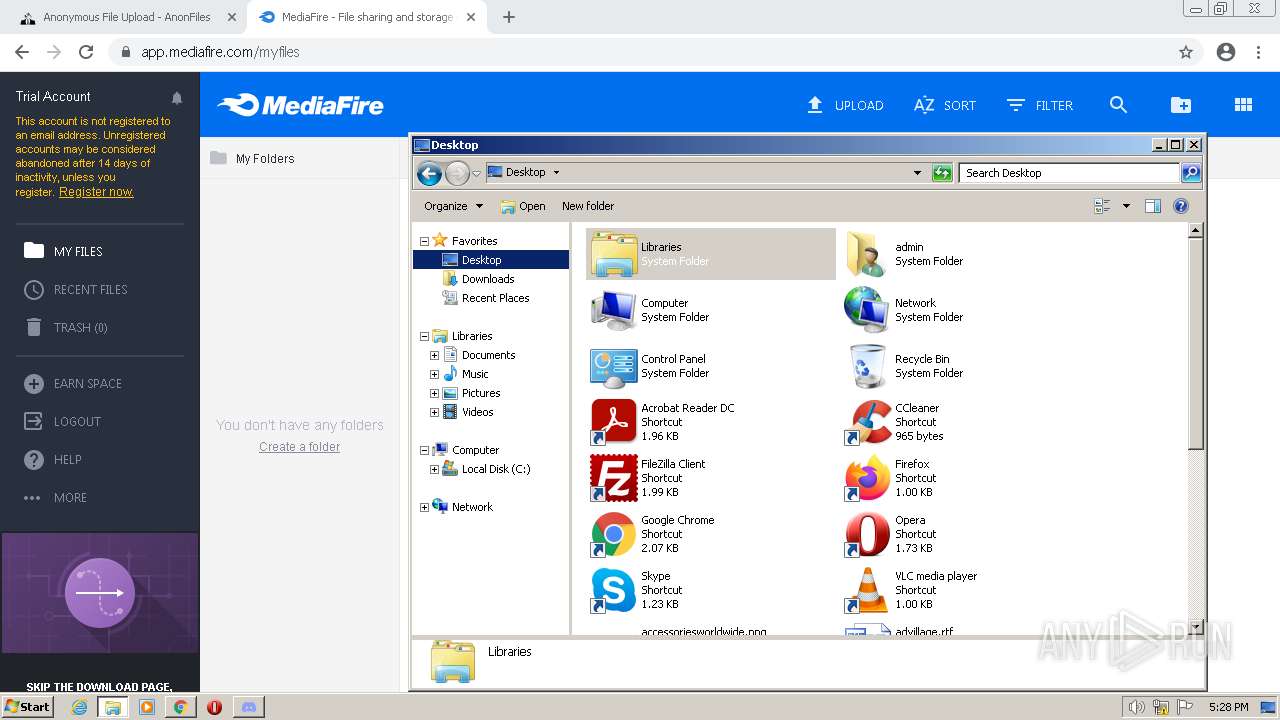Open the Organize dropdown menu
Viewport: 1280px width, 720px height.
pos(453,206)
